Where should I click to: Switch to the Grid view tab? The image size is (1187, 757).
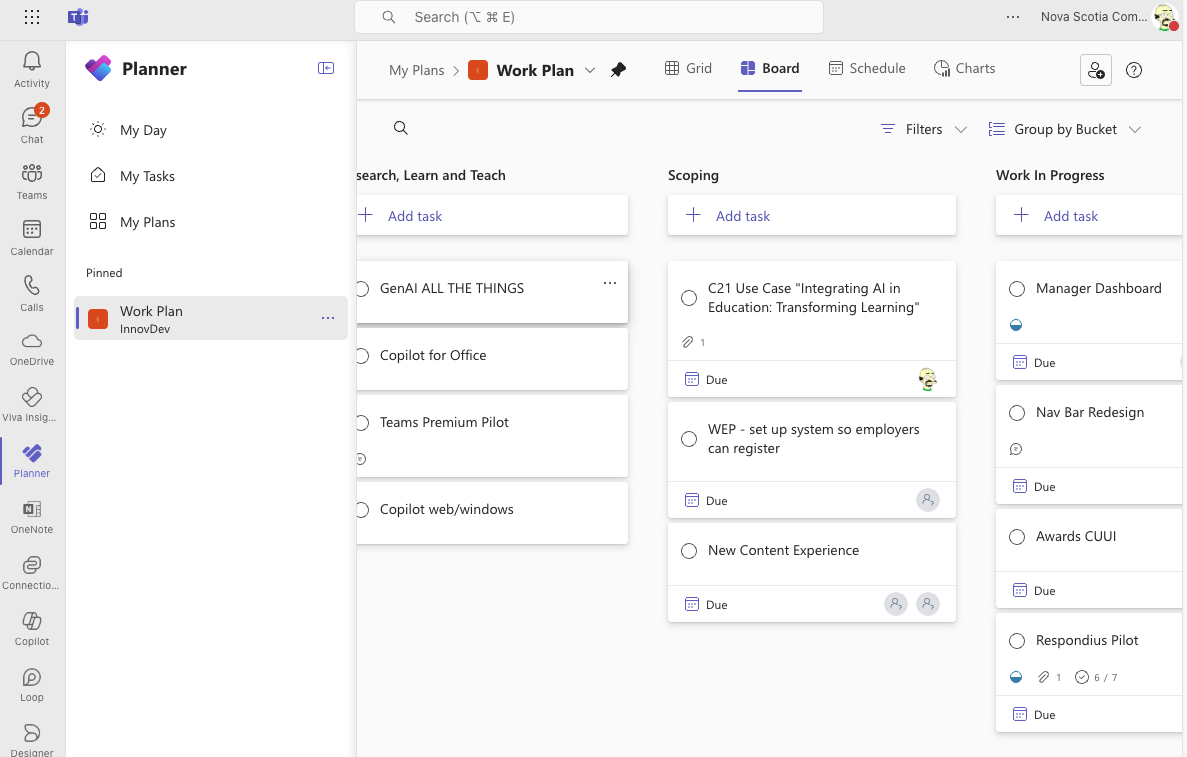click(688, 68)
